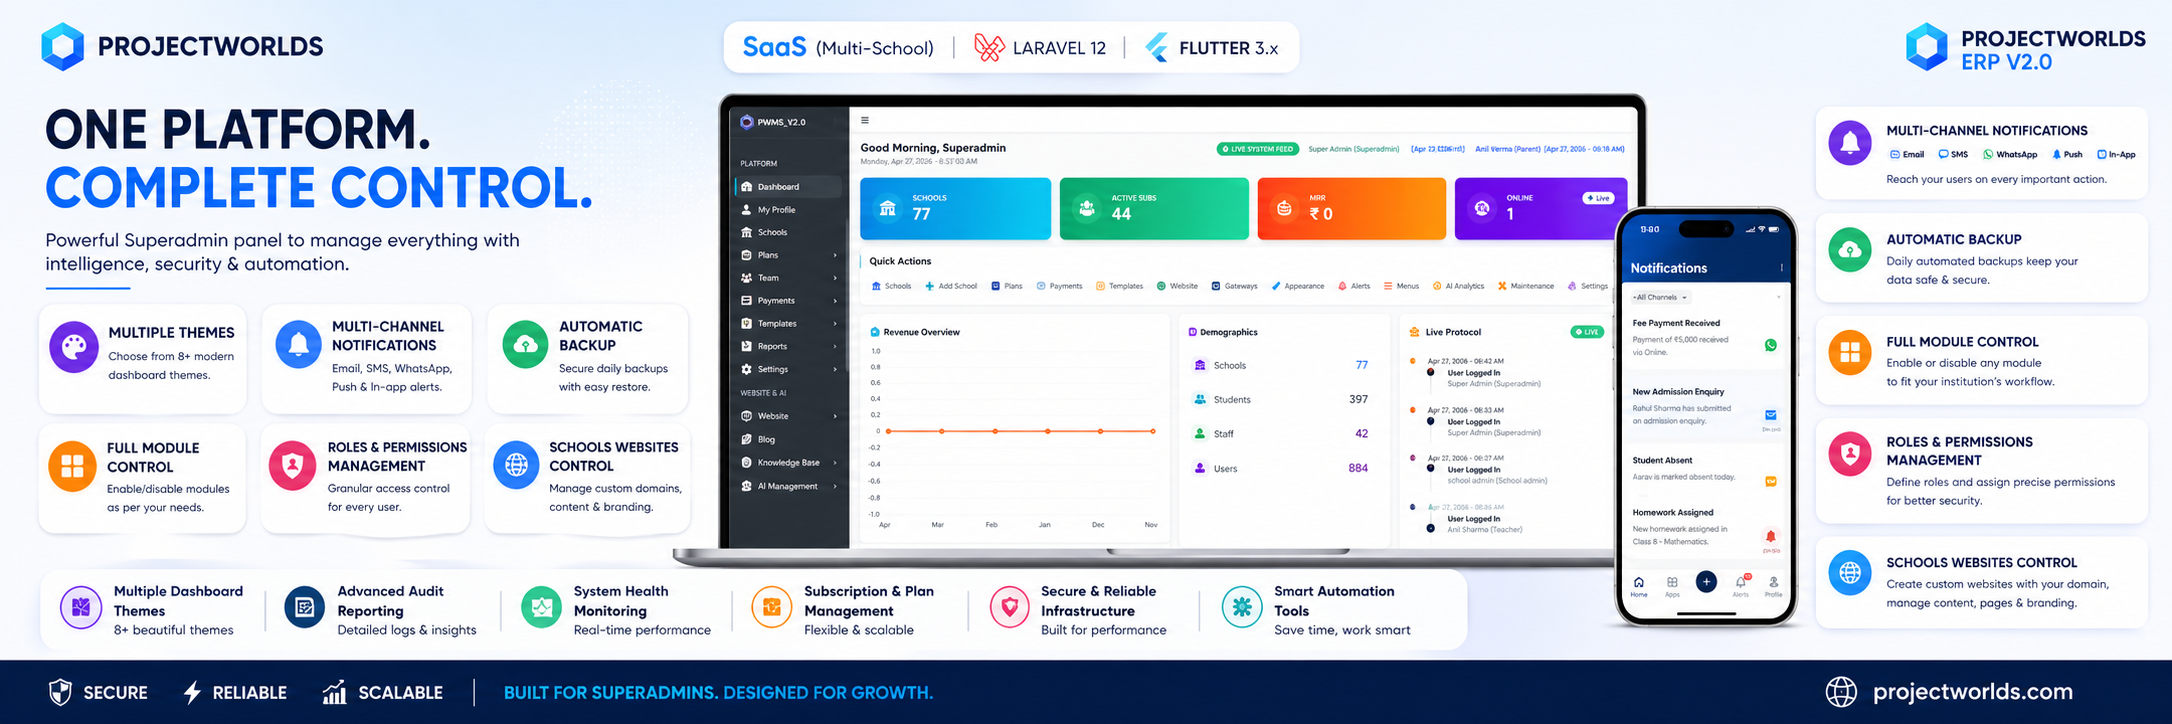The width and height of the screenshot is (2172, 724).
Task: Click the purple palette icon for Multiple Themes
Action: [x=74, y=347]
